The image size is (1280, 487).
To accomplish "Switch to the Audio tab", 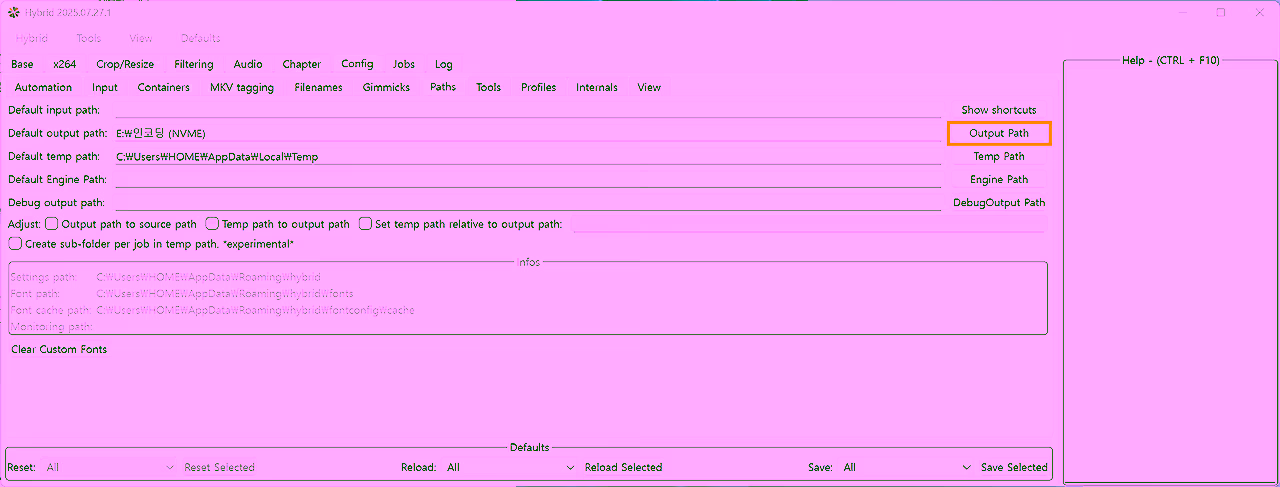I will 248,64.
